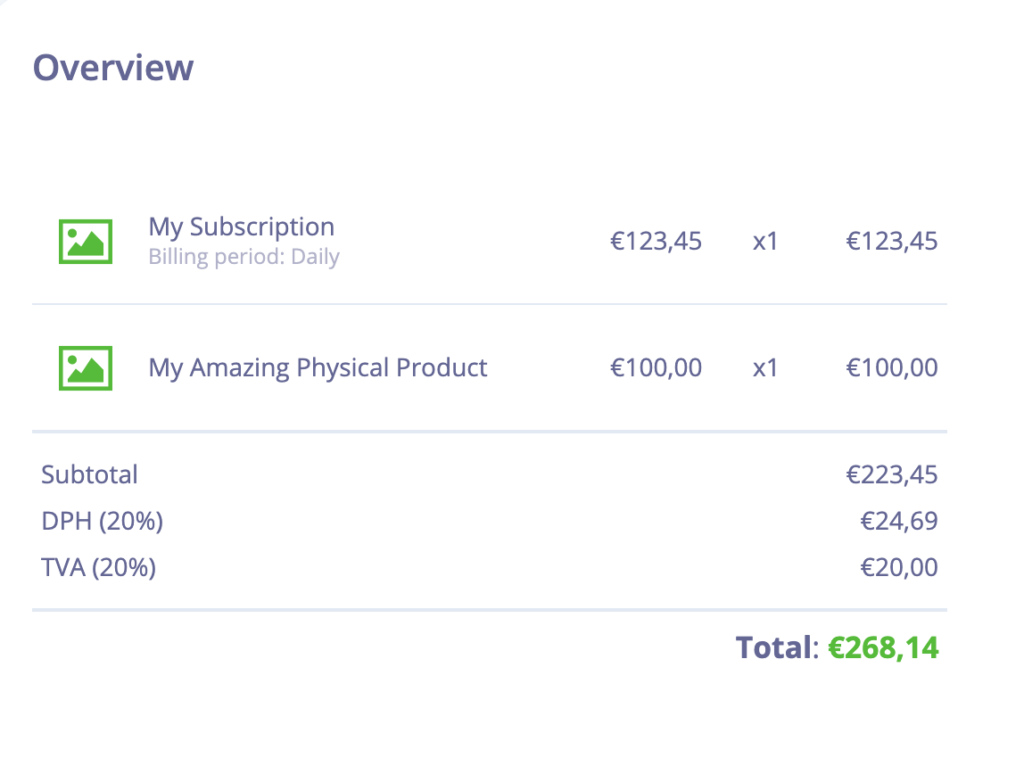Select the subtotal amount €223,45

click(892, 475)
